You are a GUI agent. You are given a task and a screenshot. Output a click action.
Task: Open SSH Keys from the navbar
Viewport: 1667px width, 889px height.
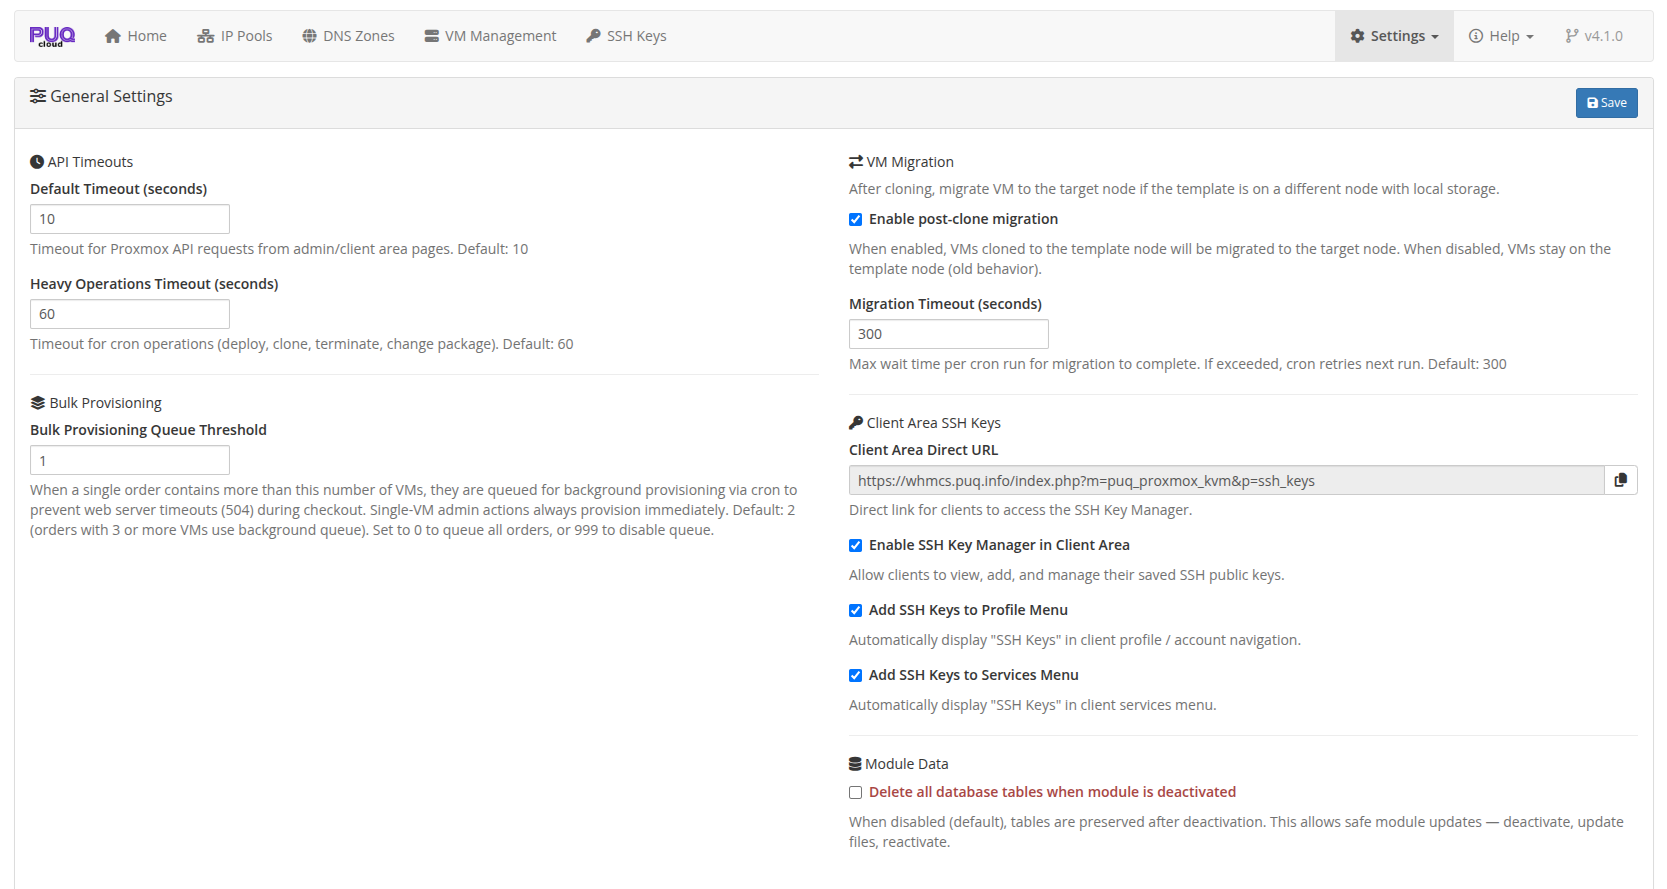coord(627,36)
